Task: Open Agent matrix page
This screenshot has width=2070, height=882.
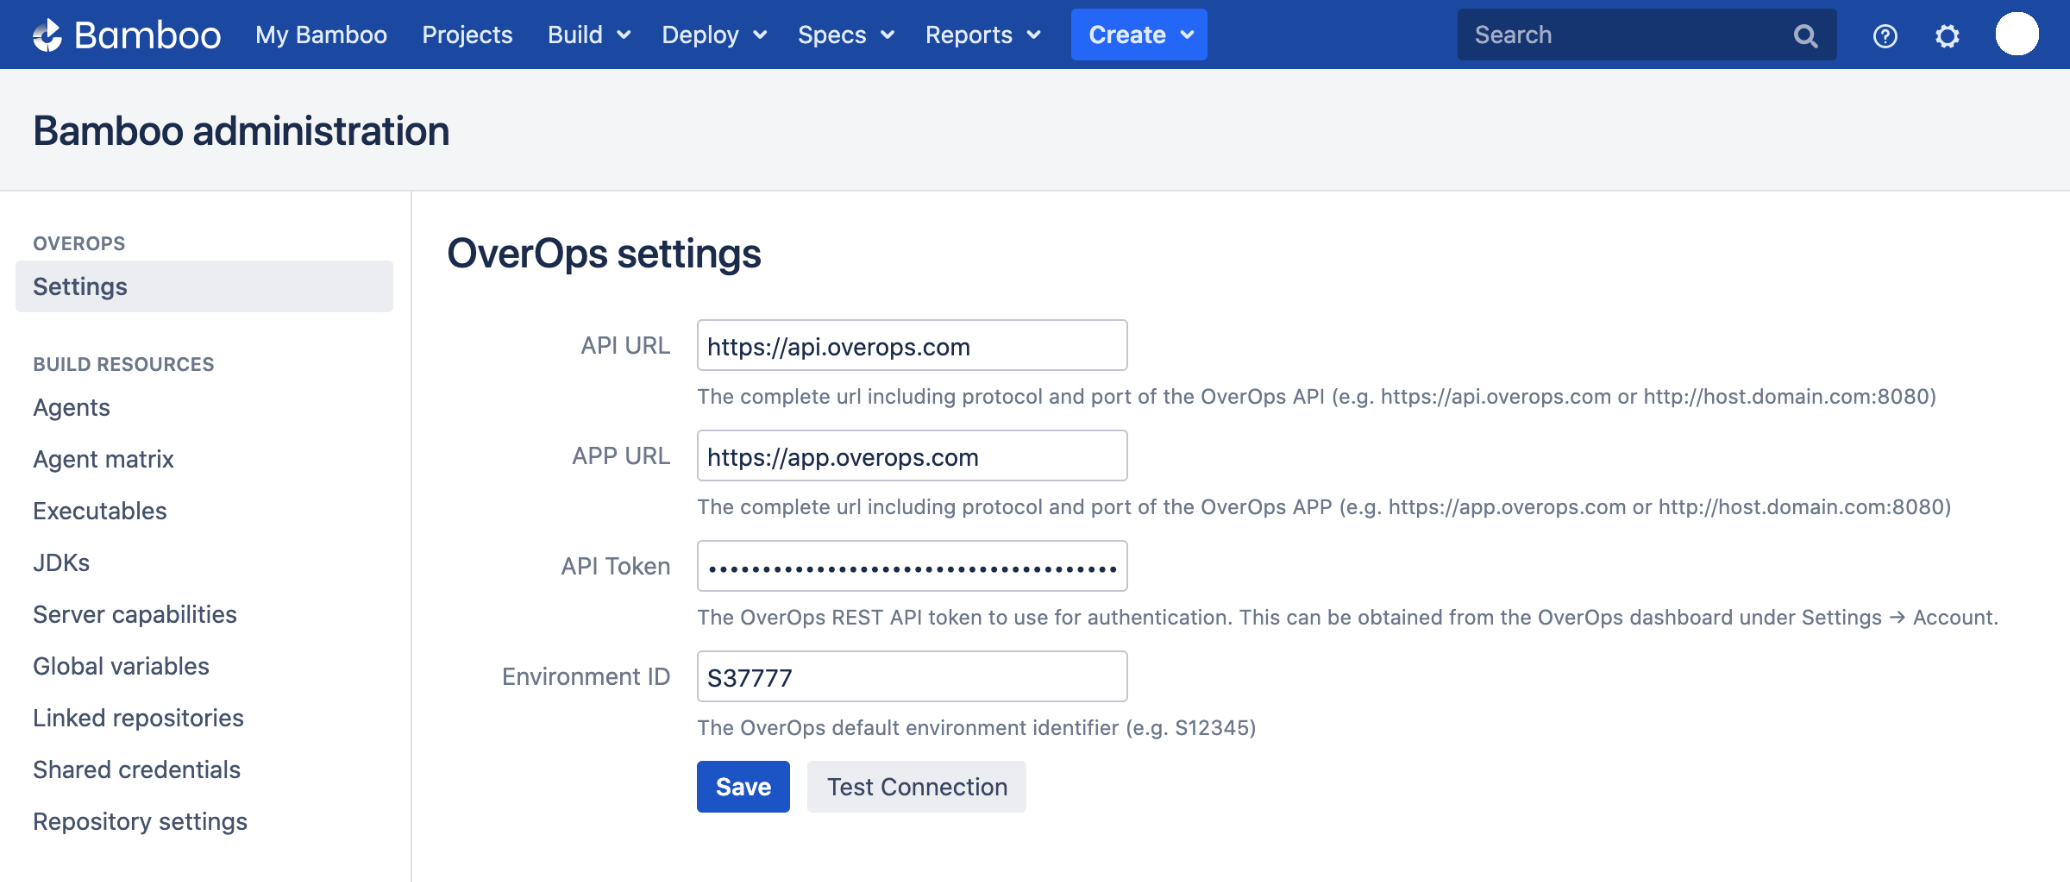Action: pos(103,460)
